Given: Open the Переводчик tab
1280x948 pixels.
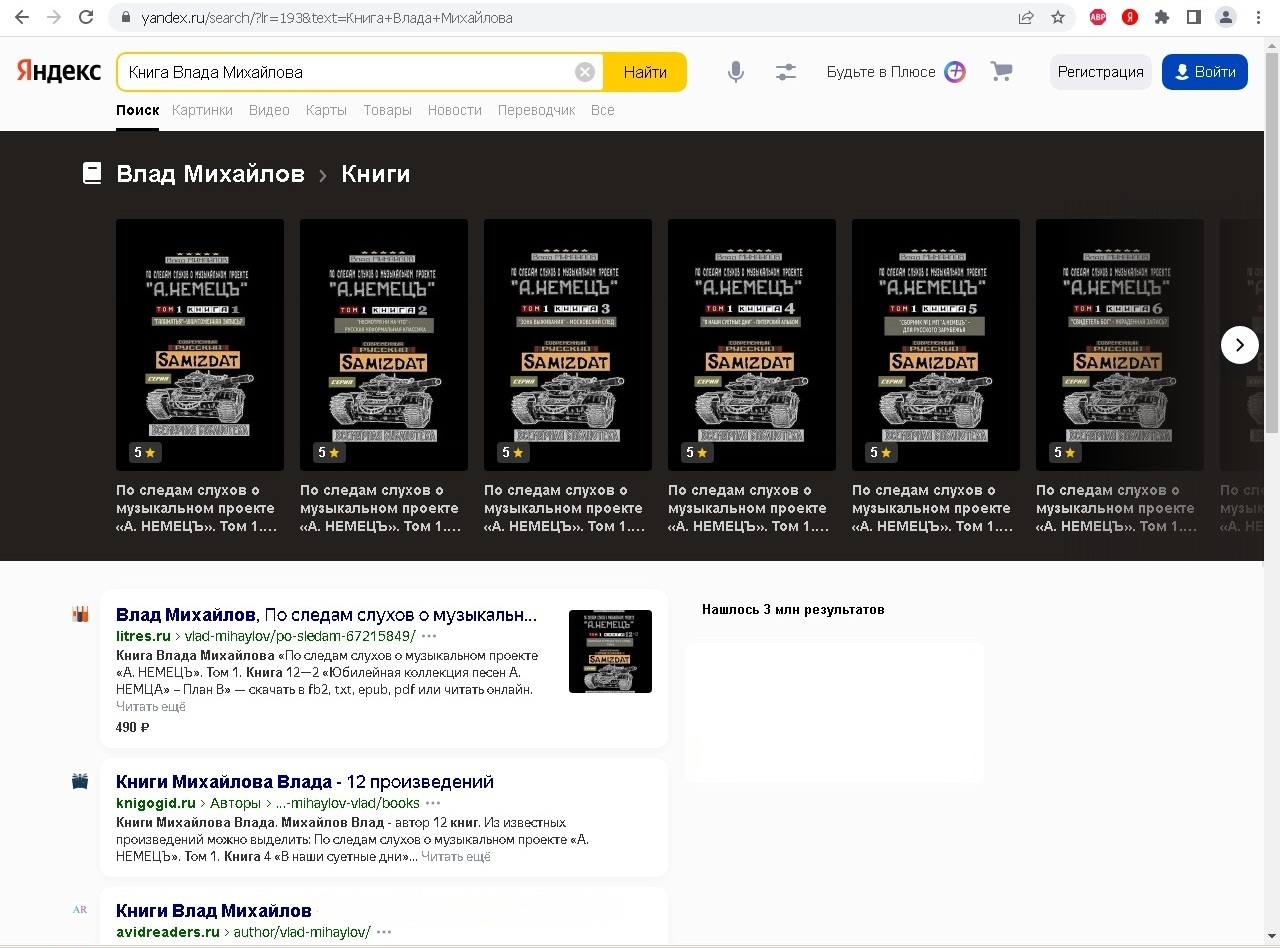Looking at the screenshot, I should 537,110.
